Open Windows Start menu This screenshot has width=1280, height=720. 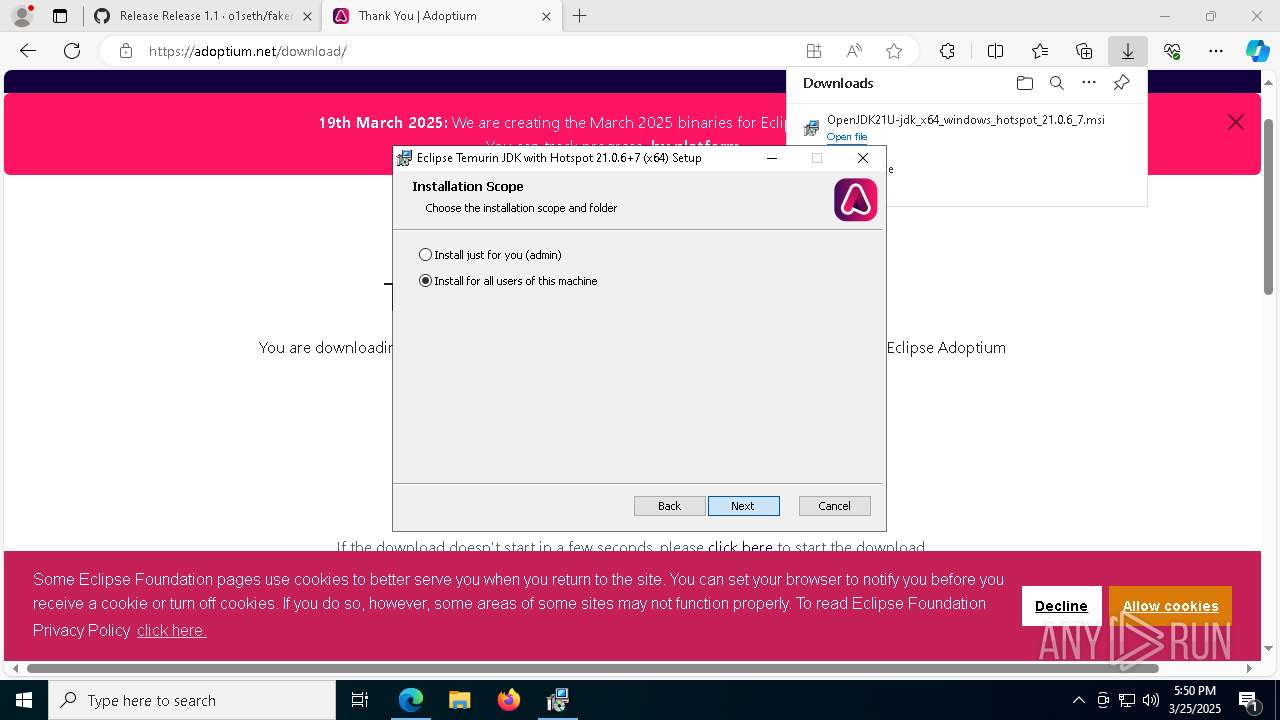point(24,700)
